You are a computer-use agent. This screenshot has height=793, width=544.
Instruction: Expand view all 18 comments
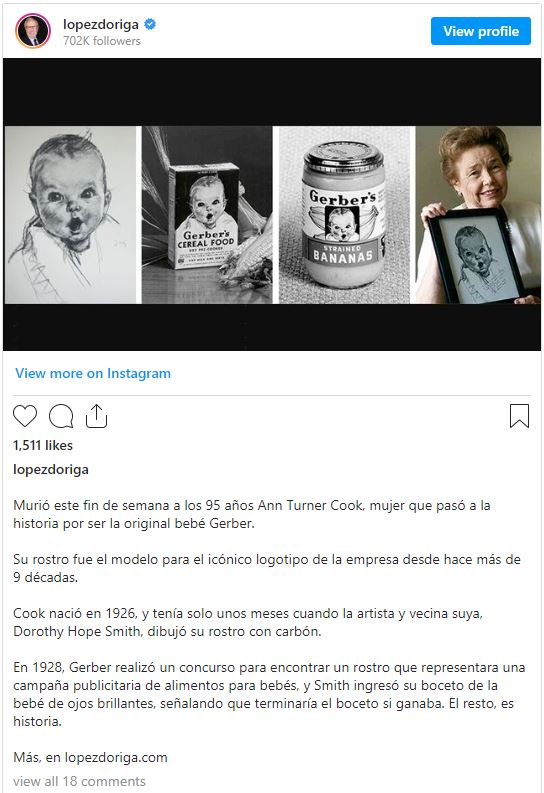coord(79,781)
